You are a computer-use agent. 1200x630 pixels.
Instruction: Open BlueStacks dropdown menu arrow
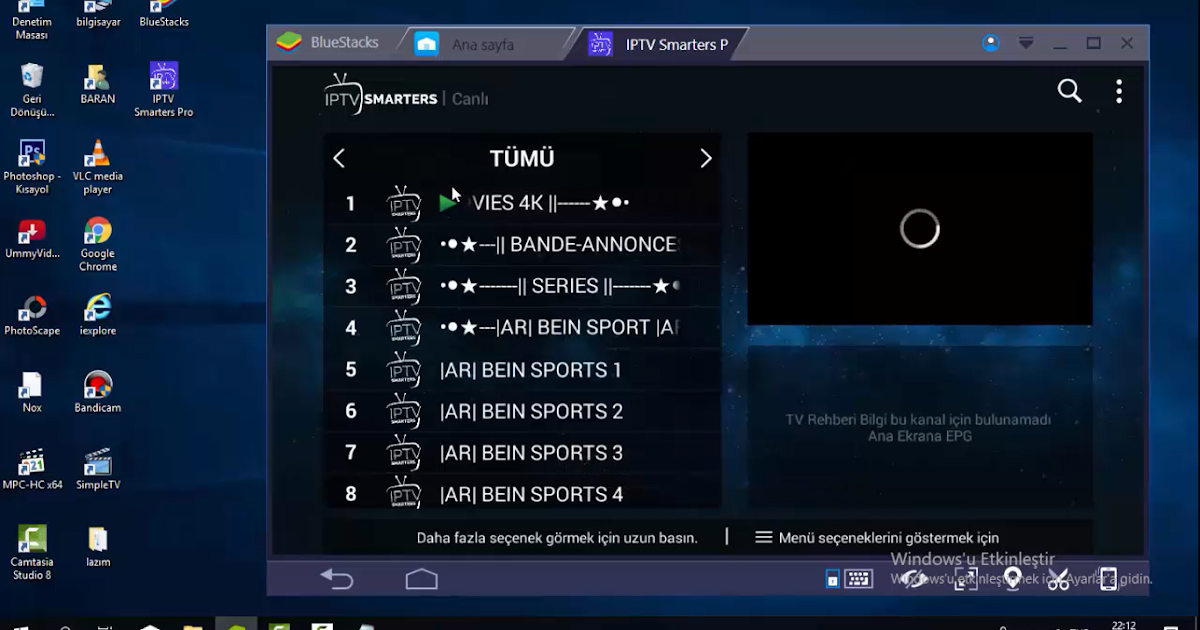[x=1026, y=43]
